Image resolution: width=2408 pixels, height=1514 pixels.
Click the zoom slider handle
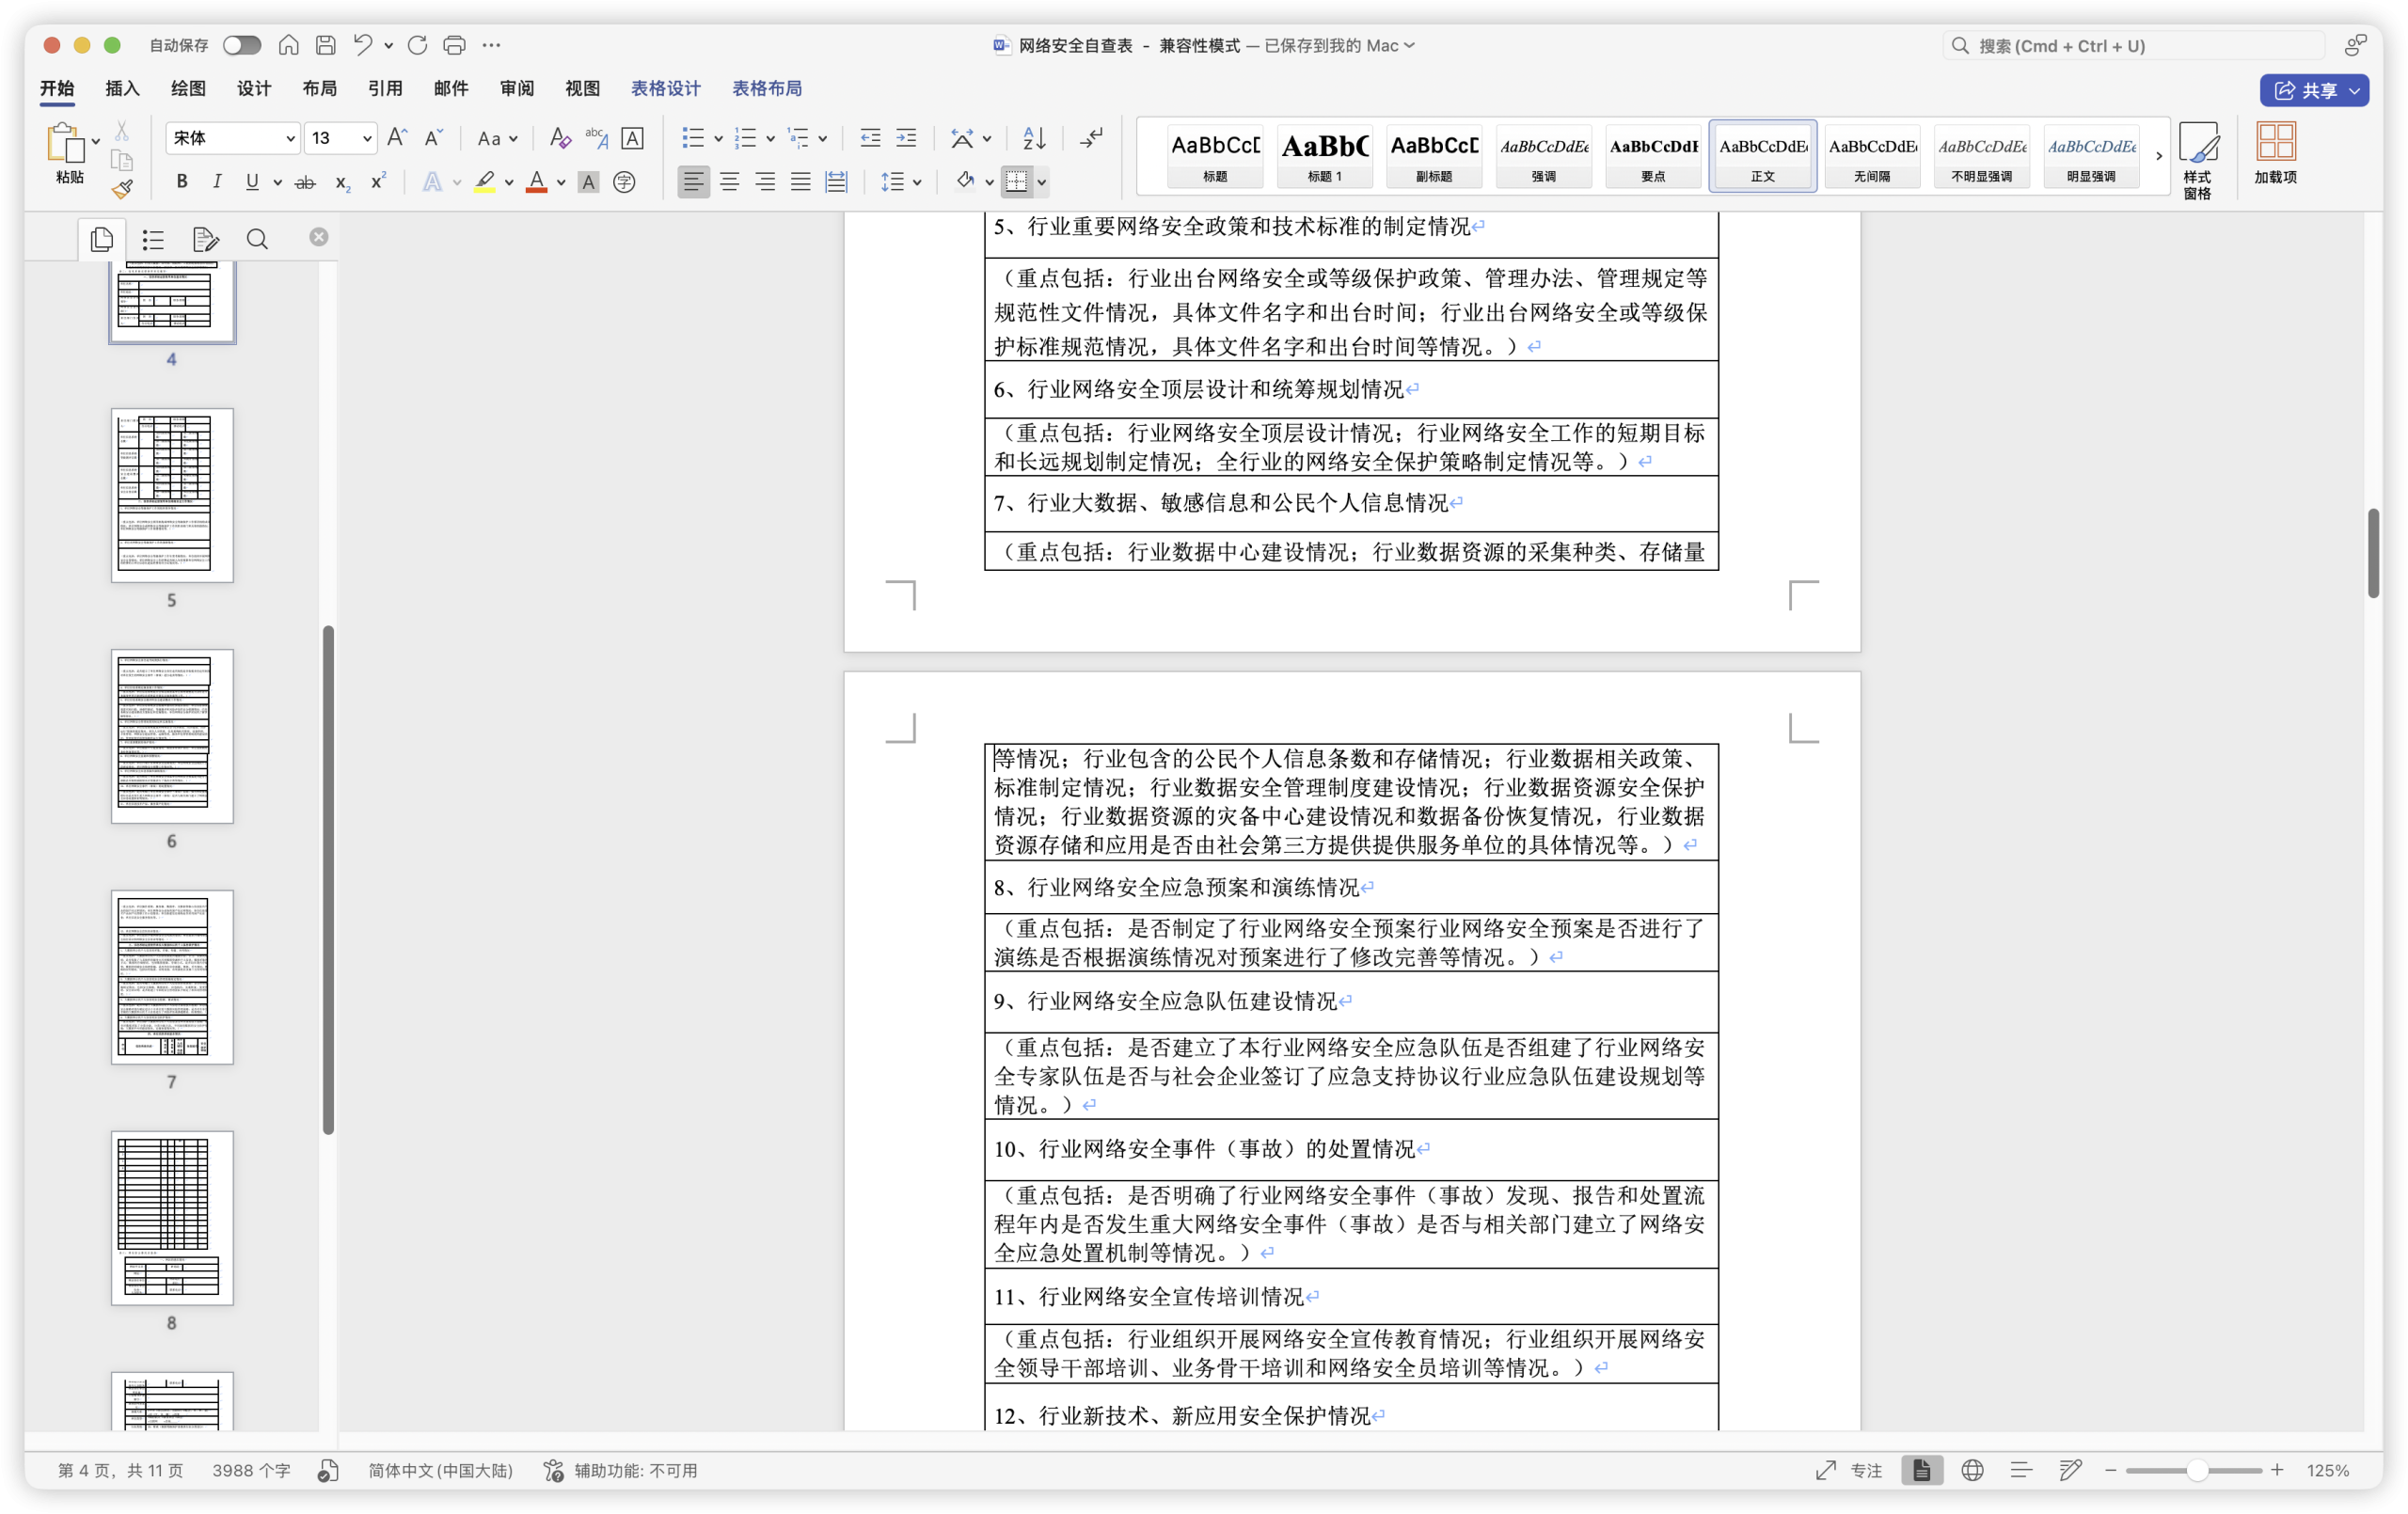2196,1470
